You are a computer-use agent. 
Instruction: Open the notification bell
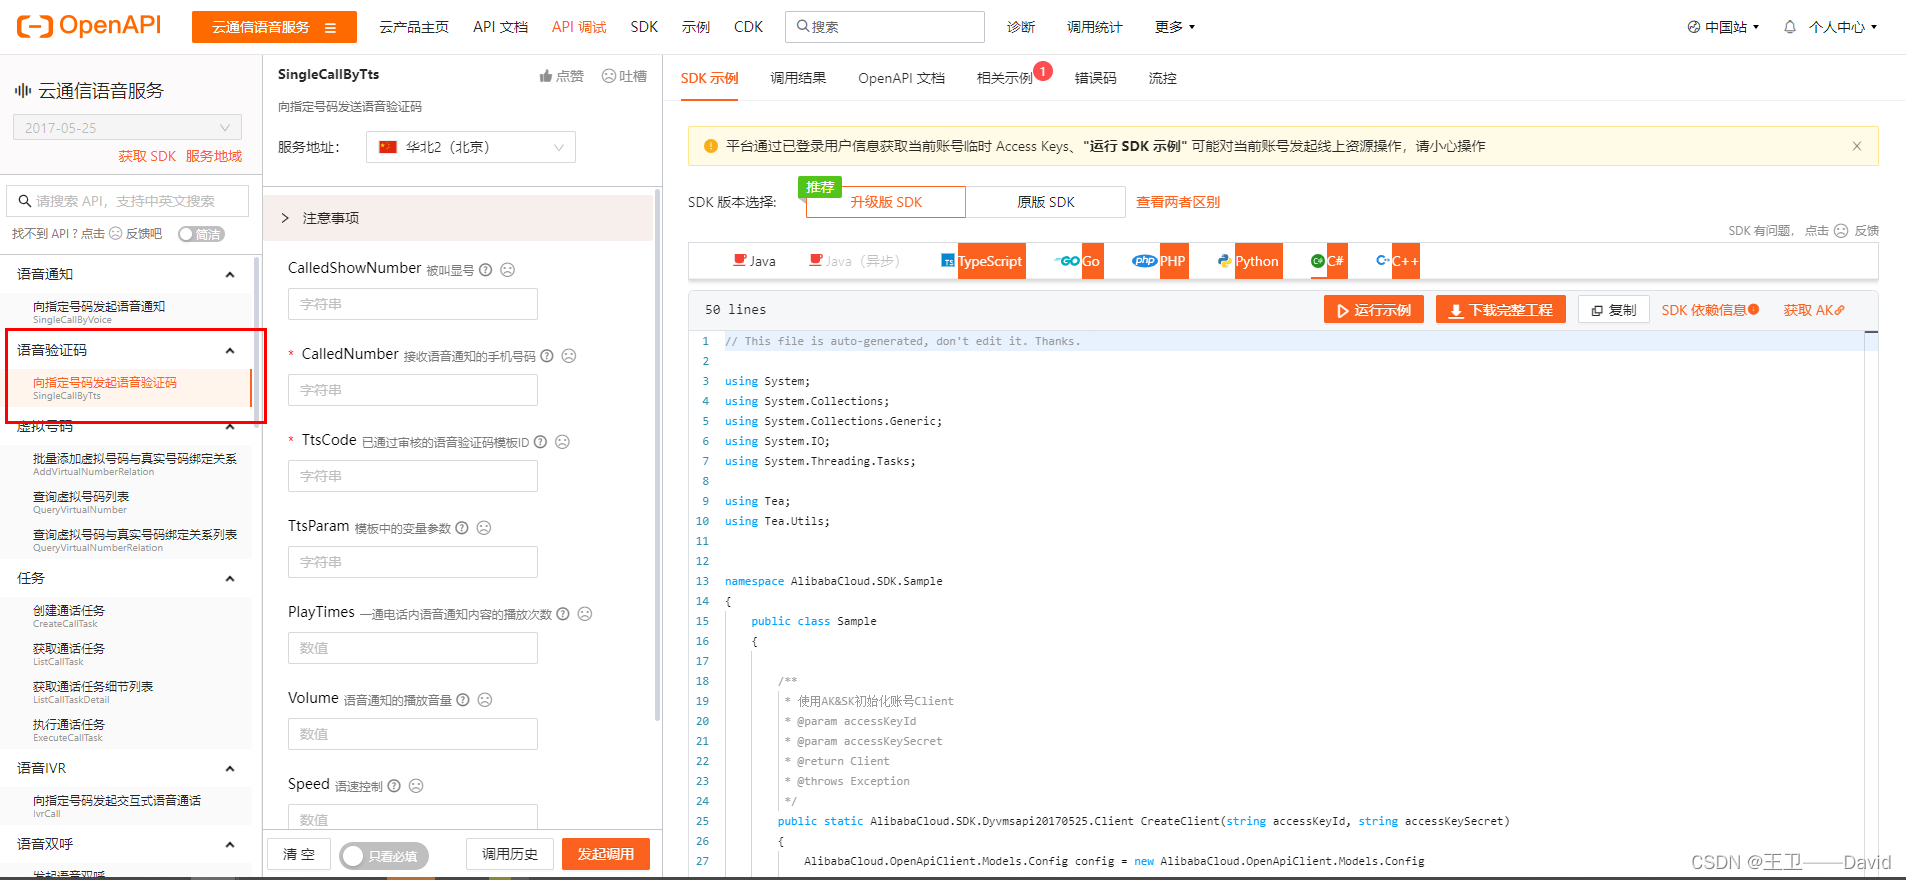click(1789, 27)
